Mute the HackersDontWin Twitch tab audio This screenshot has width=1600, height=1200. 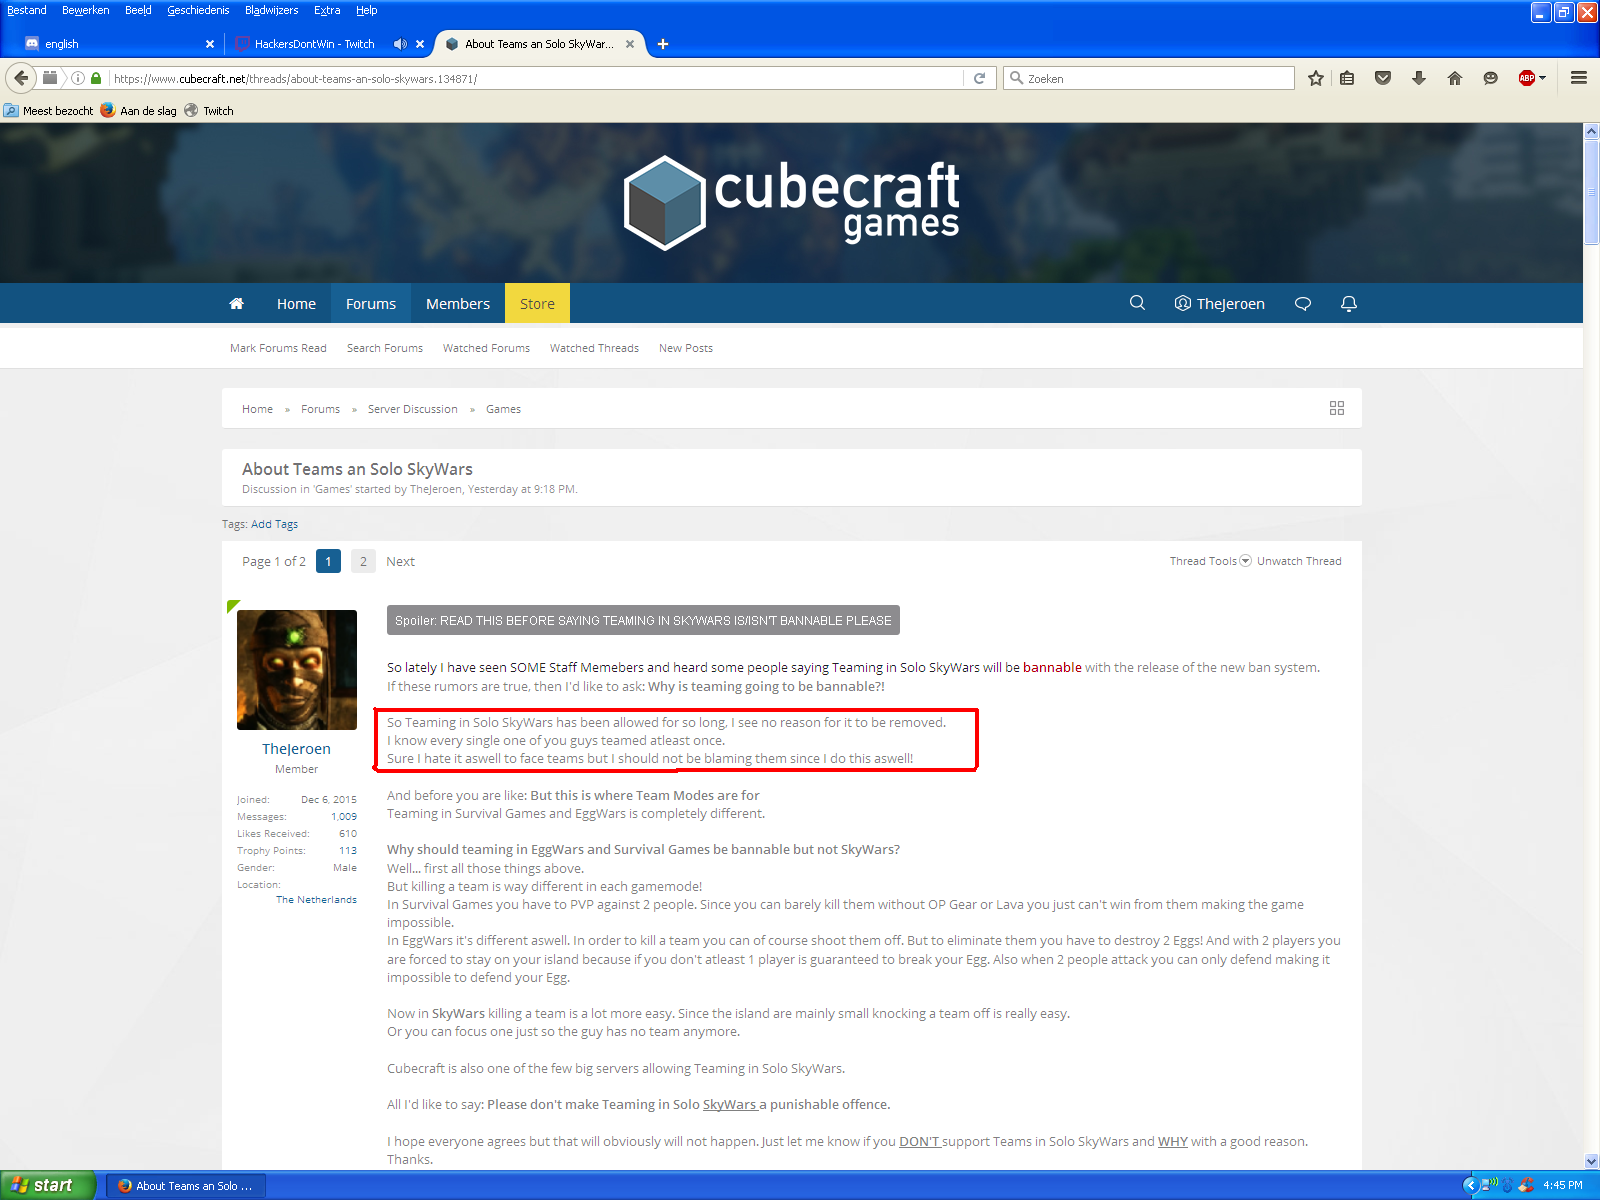(x=400, y=44)
